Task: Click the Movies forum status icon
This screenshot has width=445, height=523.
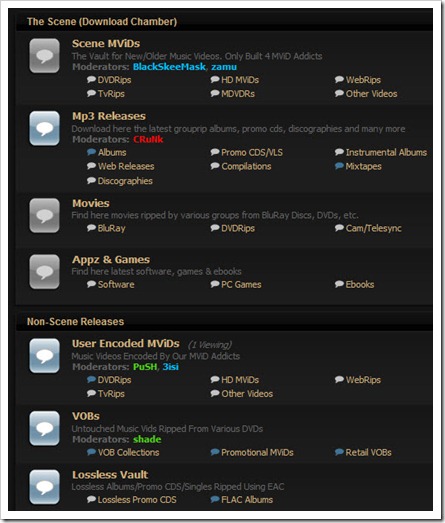Action: coord(44,215)
